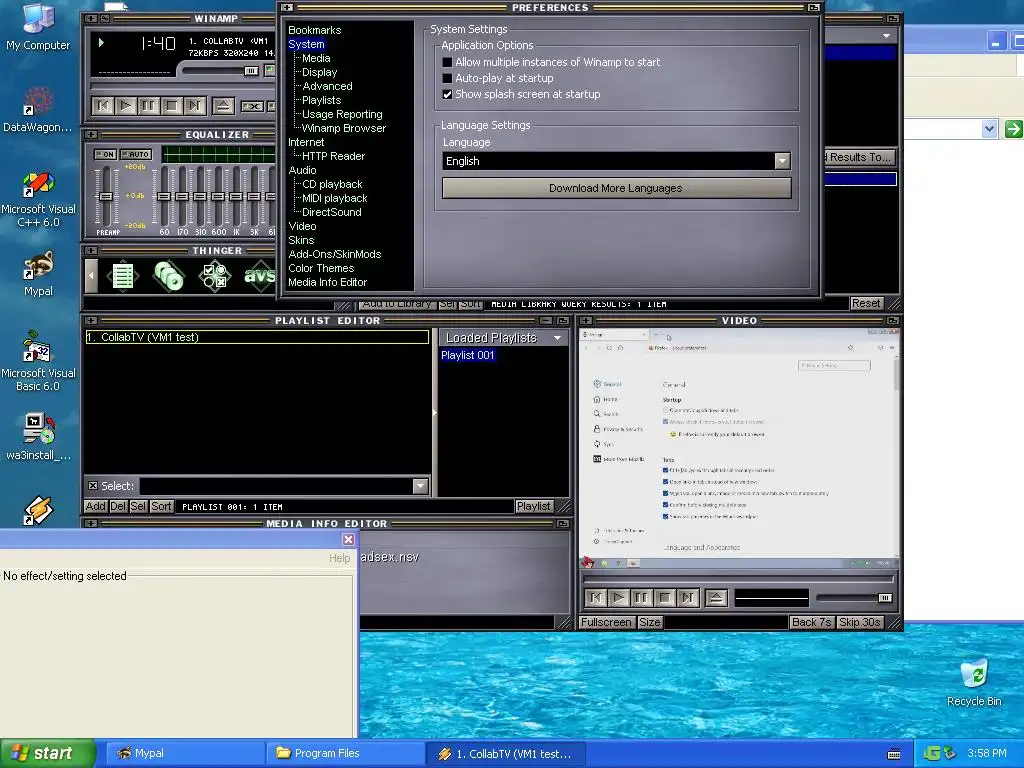
Task: Toggle Equalizer AUTO button
Action: coord(136,155)
